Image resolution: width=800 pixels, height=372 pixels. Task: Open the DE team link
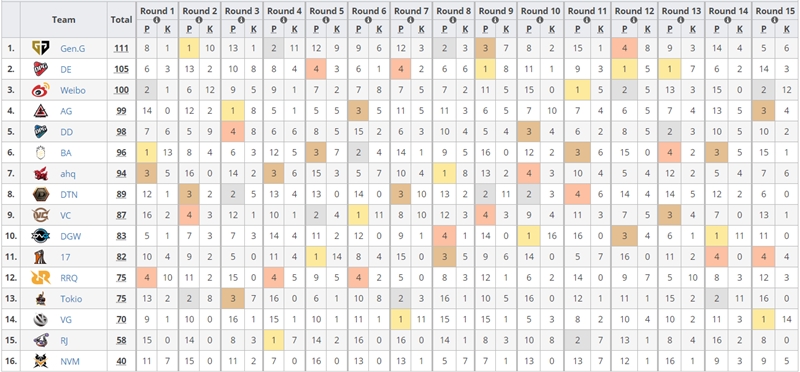pyautogui.click(x=66, y=69)
